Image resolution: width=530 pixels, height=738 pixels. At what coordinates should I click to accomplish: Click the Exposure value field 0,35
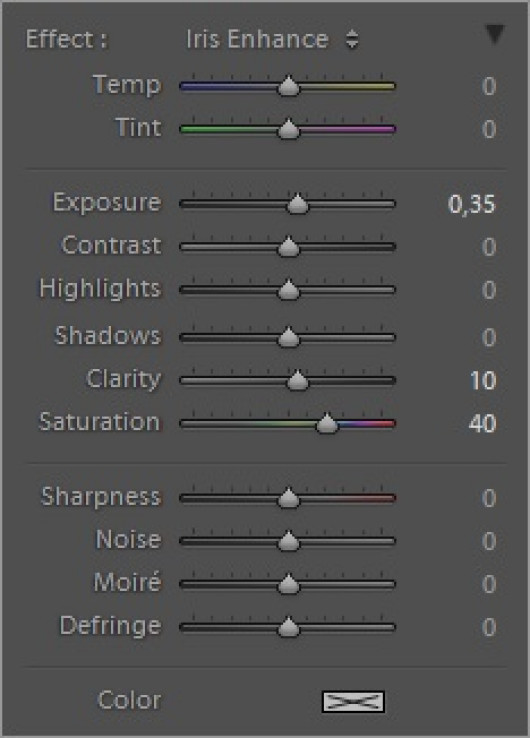[x=472, y=204]
